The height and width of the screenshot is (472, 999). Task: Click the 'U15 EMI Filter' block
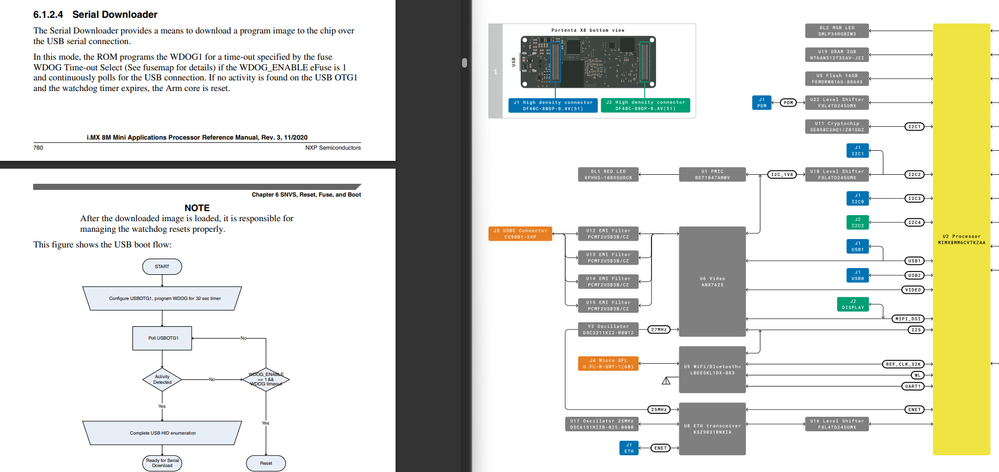608,305
